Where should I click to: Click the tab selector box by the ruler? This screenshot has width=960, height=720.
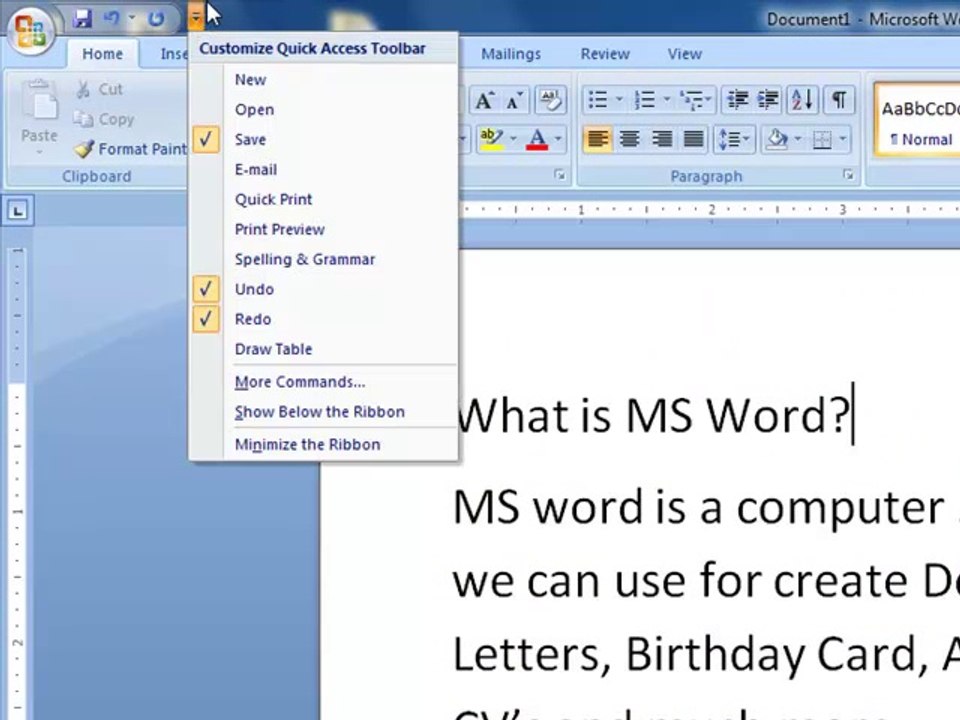(x=17, y=211)
